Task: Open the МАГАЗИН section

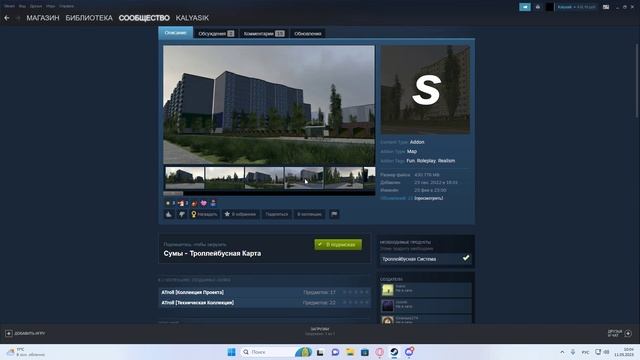Action: point(43,18)
